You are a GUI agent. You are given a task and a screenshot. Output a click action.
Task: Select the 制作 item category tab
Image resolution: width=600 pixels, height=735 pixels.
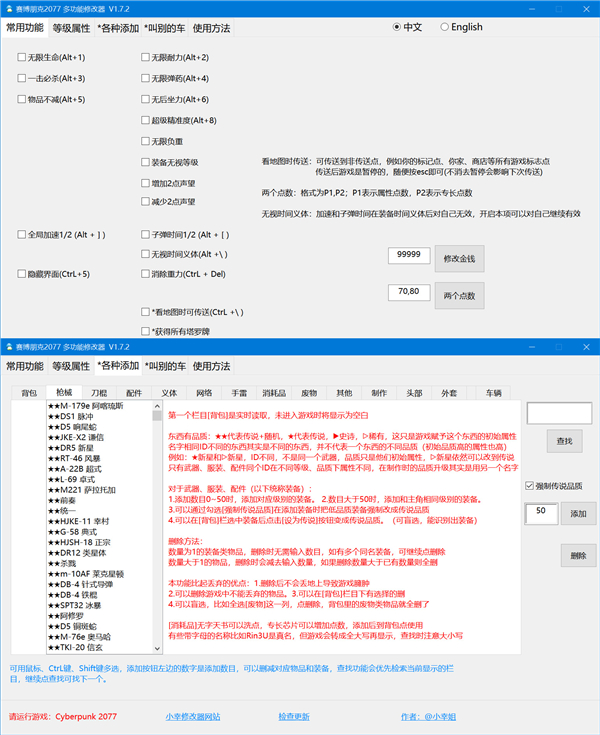pyautogui.click(x=379, y=393)
